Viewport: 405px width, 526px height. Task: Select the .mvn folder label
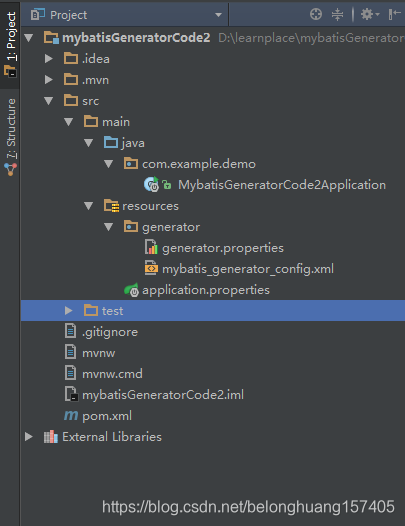point(96,80)
